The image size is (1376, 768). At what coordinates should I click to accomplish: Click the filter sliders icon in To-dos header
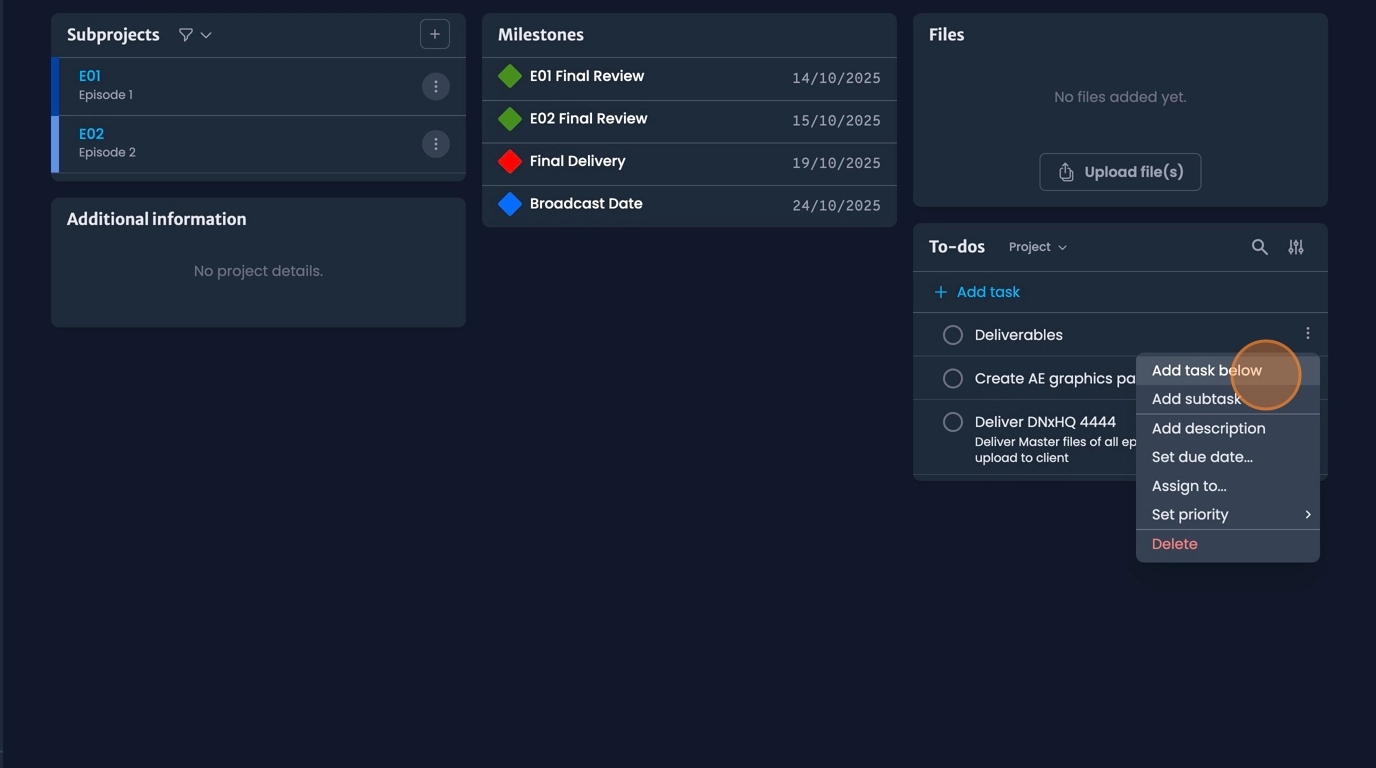[x=1296, y=247]
